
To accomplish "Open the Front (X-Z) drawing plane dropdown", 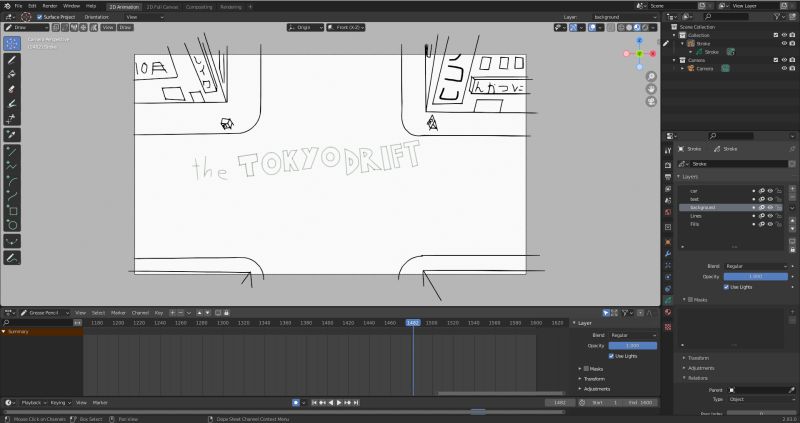I will (x=345, y=28).
